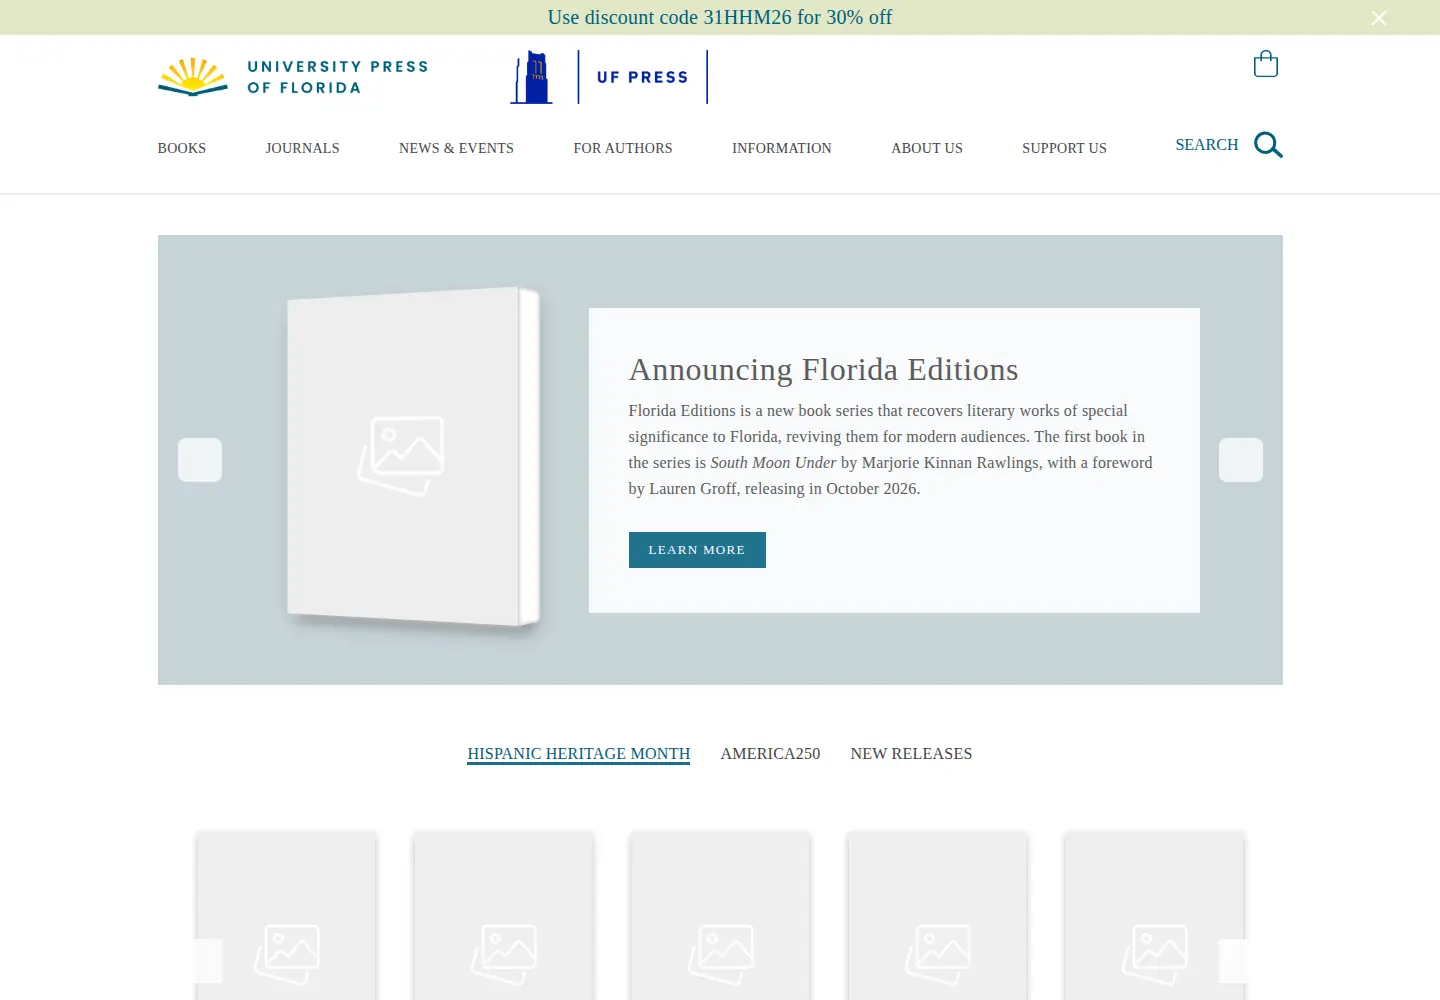This screenshot has height=1000, width=1440.
Task: Open the For Authors menu
Action: tap(623, 148)
